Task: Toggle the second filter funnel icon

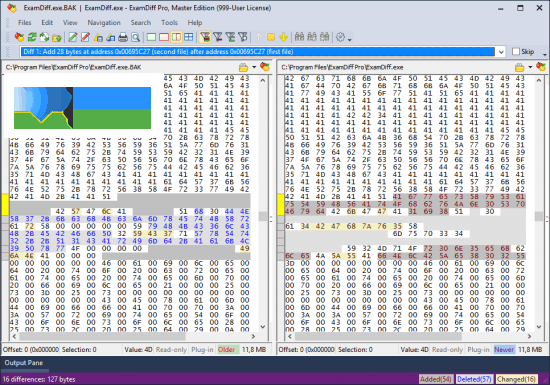Action: tap(217, 37)
